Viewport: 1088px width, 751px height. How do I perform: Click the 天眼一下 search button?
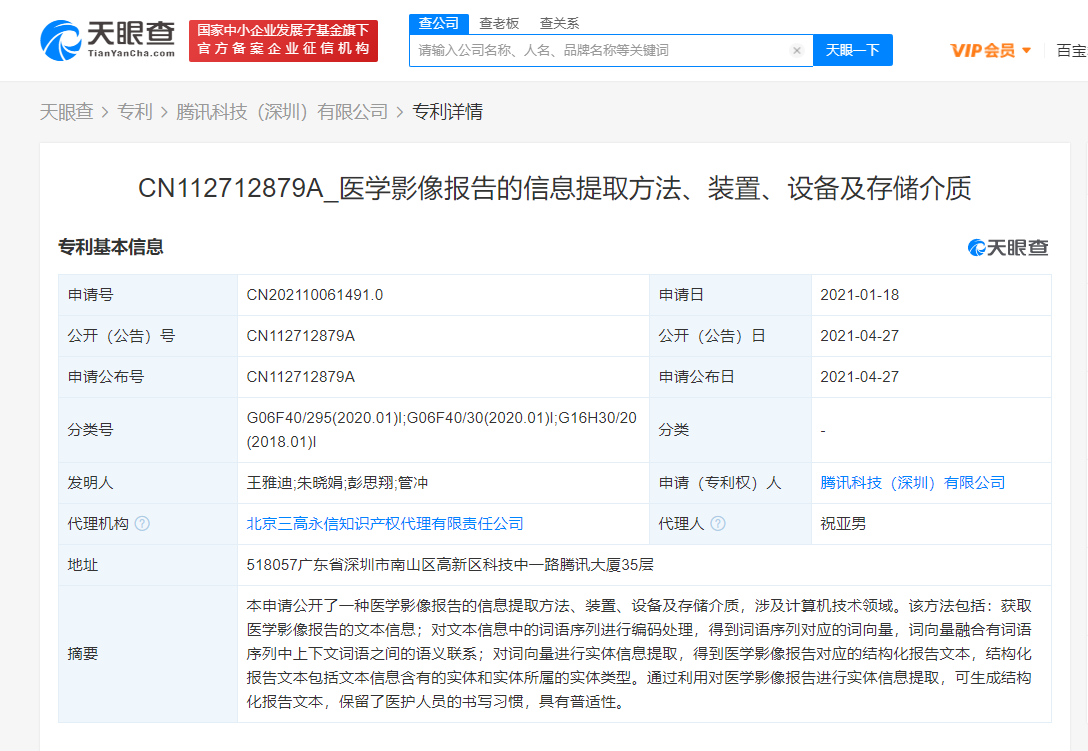(x=852, y=49)
